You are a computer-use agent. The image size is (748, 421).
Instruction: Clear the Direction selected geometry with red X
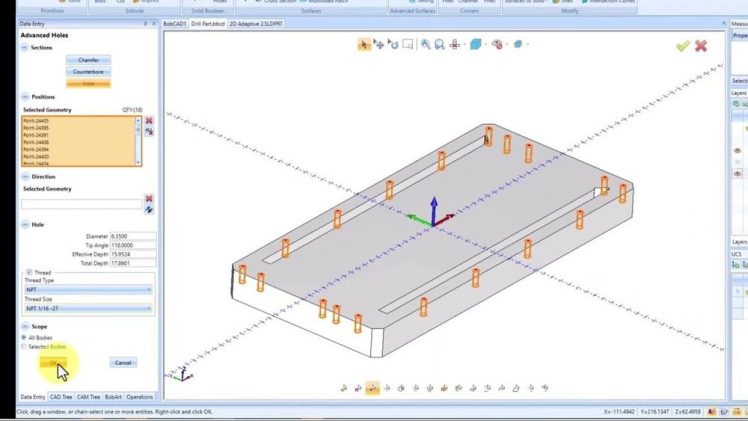click(149, 199)
